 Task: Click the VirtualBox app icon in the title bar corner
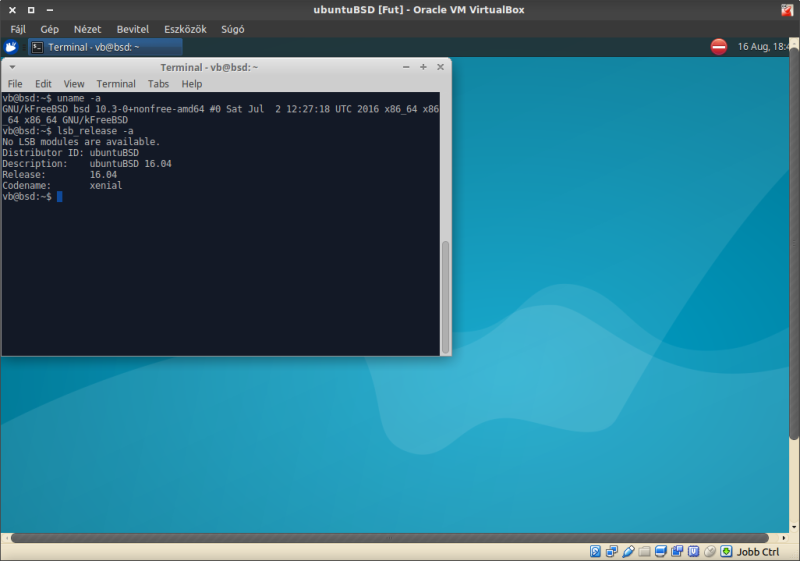[787, 10]
